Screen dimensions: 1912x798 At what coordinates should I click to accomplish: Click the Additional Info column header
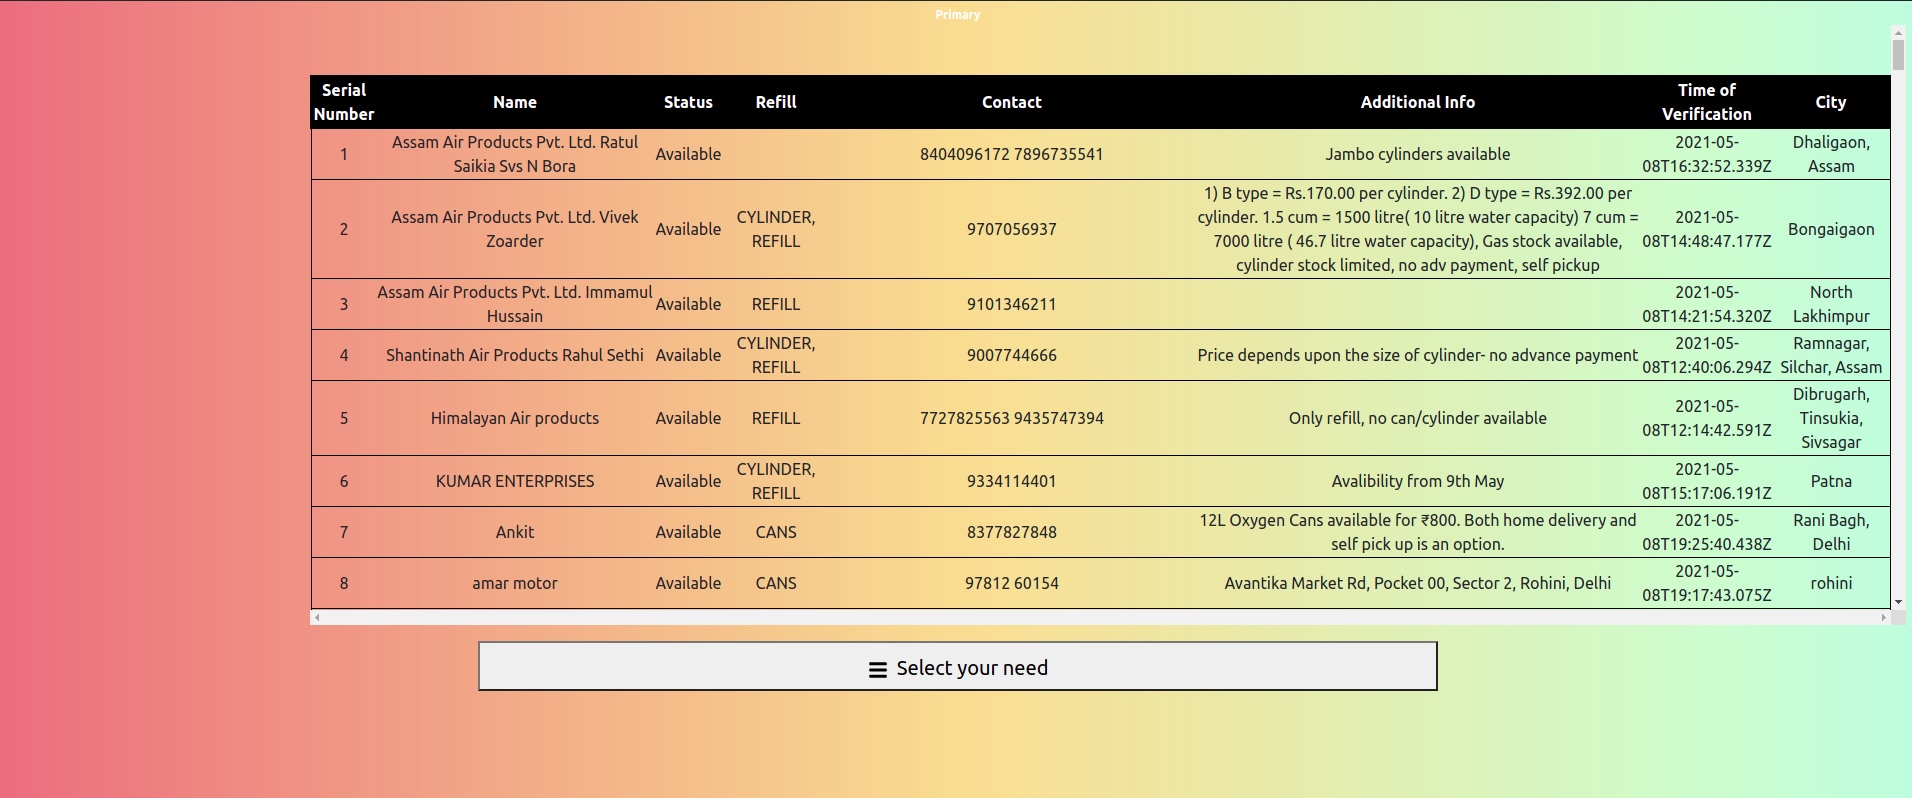pos(1417,102)
